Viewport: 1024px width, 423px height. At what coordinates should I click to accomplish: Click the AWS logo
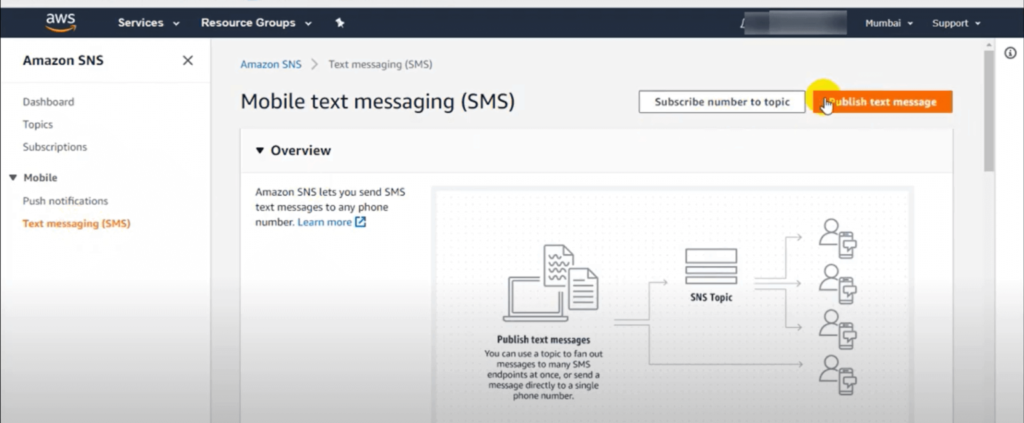pos(61,22)
